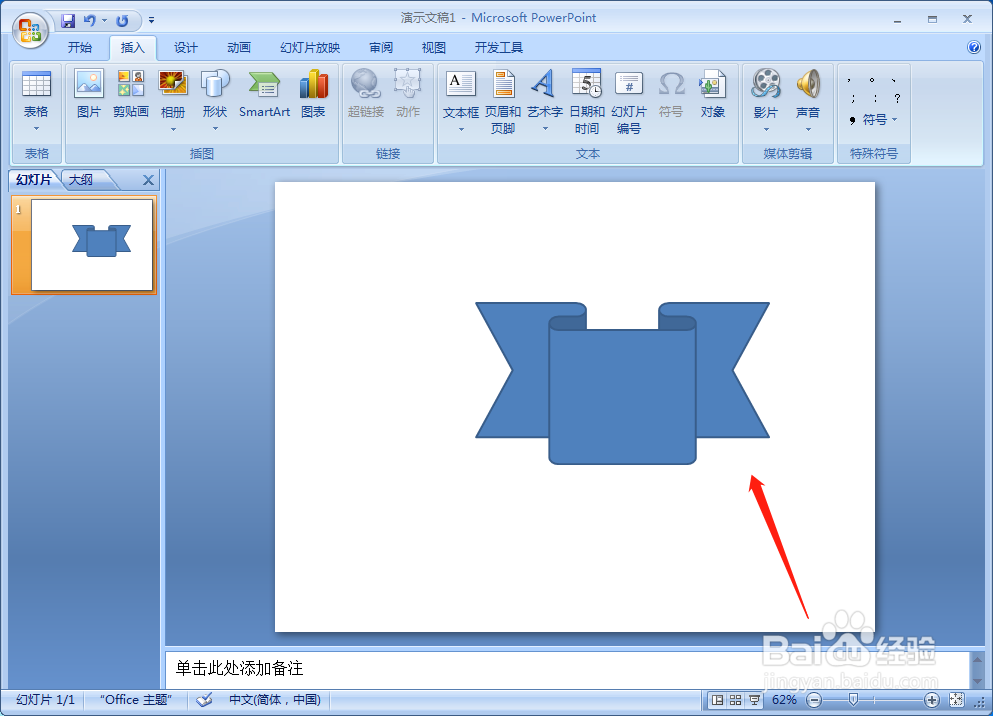The image size is (993, 716).
Task: Save the presentation with the floppy icon
Action: [x=68, y=21]
